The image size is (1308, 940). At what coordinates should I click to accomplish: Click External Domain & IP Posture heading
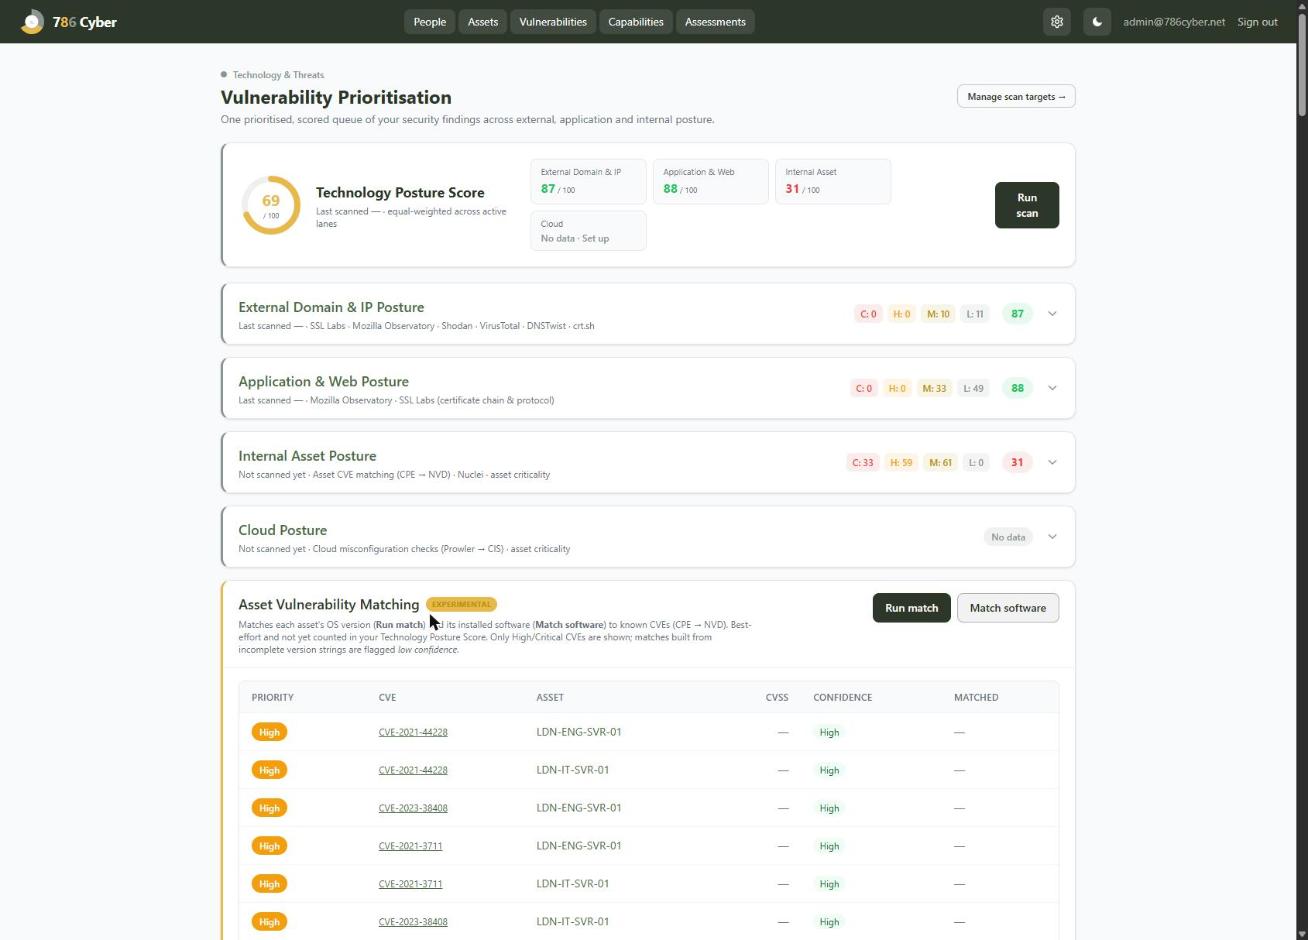(x=331, y=307)
